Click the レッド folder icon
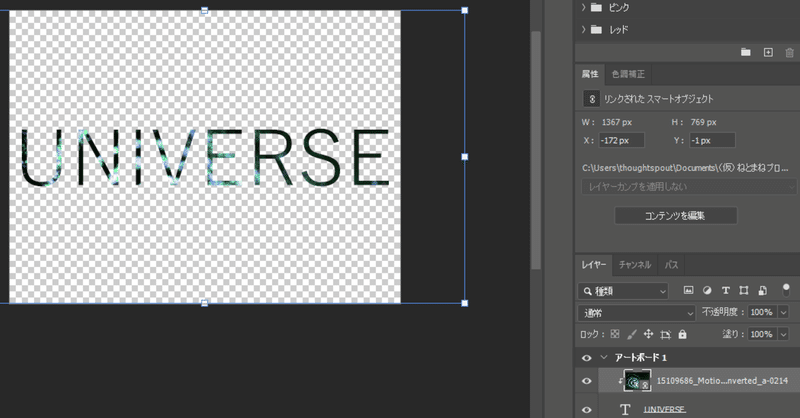This screenshot has width=800, height=418. pyautogui.click(x=596, y=29)
